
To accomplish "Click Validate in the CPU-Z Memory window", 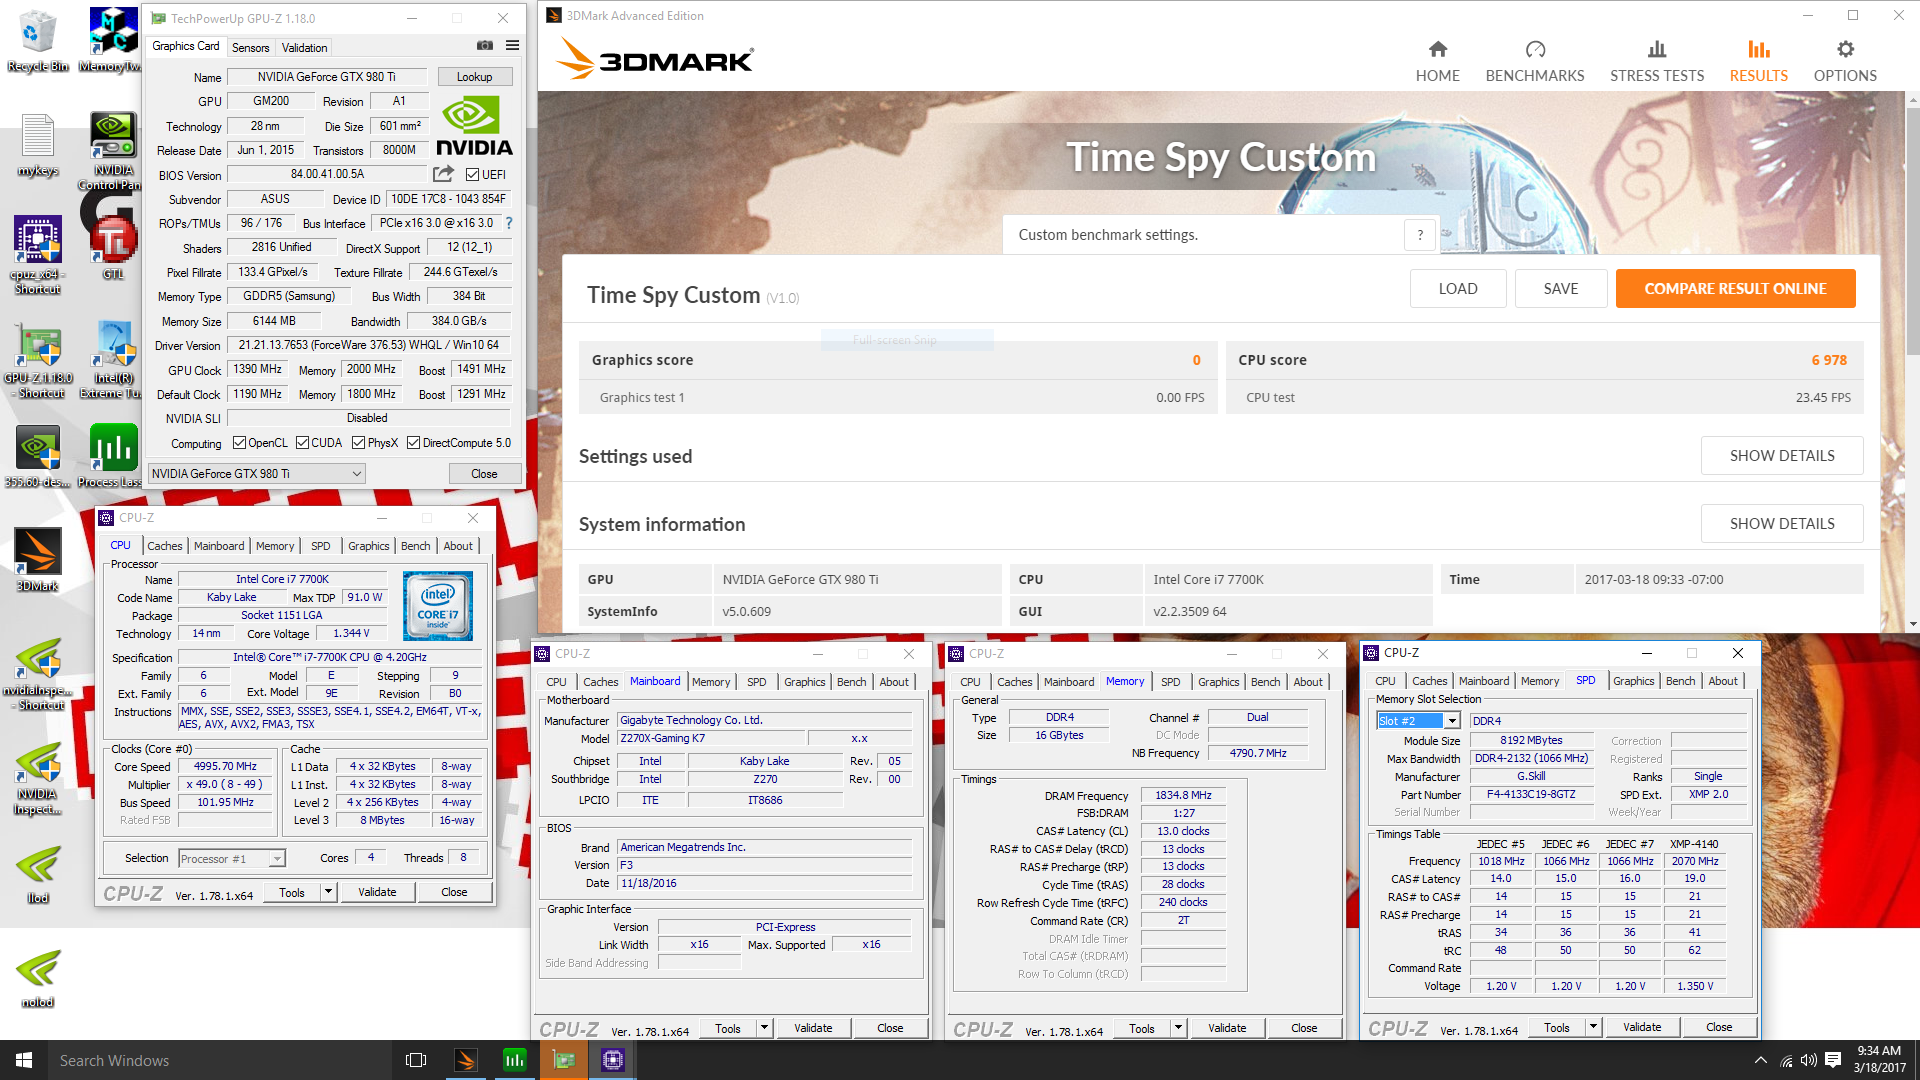I will click(x=1227, y=1028).
